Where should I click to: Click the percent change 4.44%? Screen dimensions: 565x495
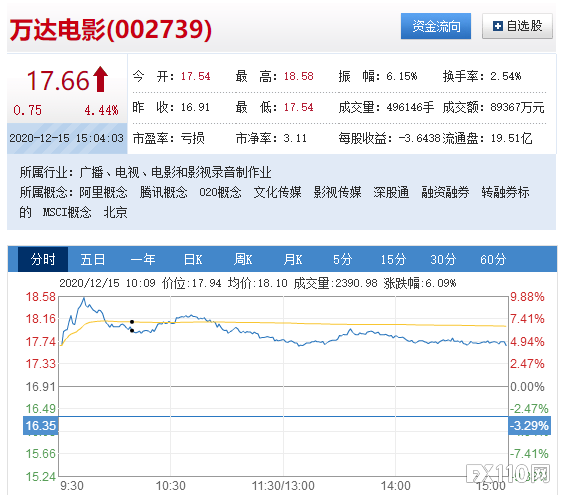point(101,110)
